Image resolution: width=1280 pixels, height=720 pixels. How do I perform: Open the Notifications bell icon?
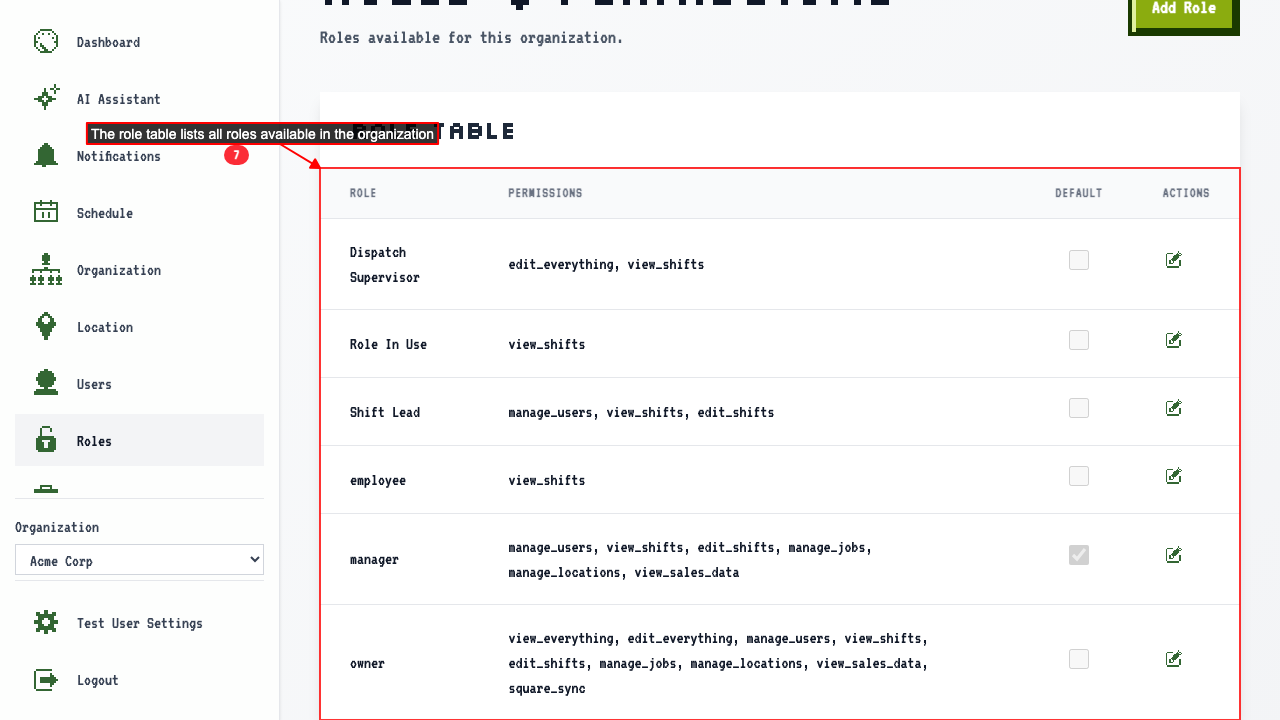(x=46, y=155)
